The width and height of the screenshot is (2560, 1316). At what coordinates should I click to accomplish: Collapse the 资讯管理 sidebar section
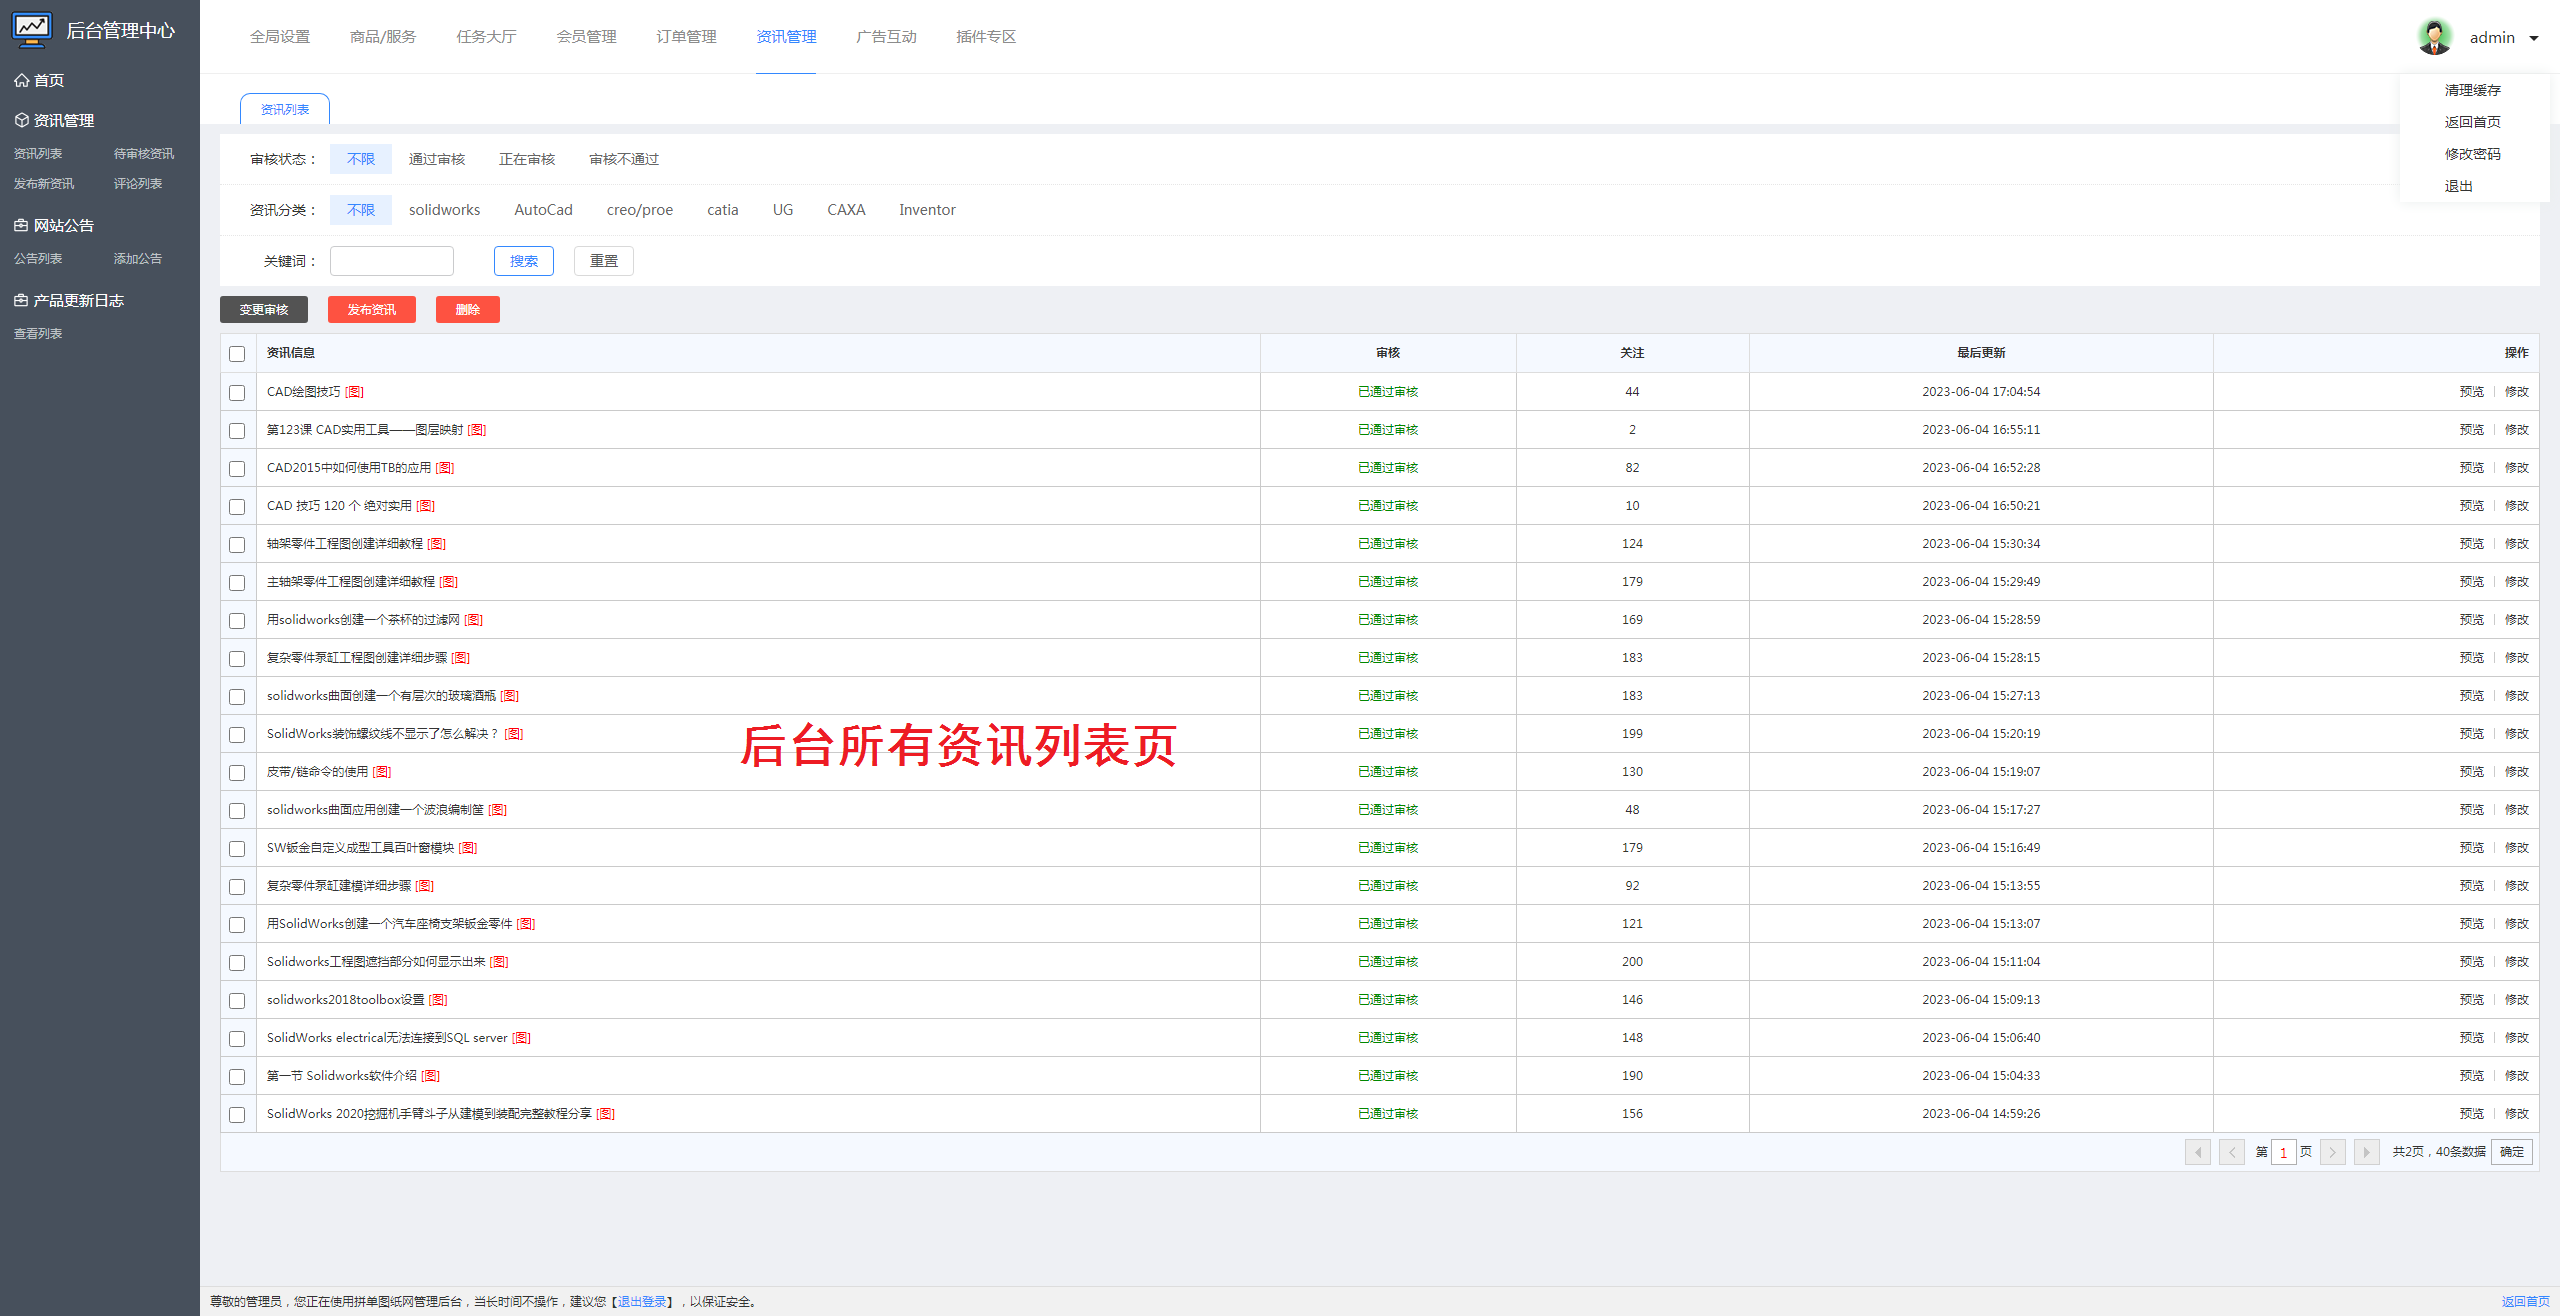pyautogui.click(x=54, y=120)
